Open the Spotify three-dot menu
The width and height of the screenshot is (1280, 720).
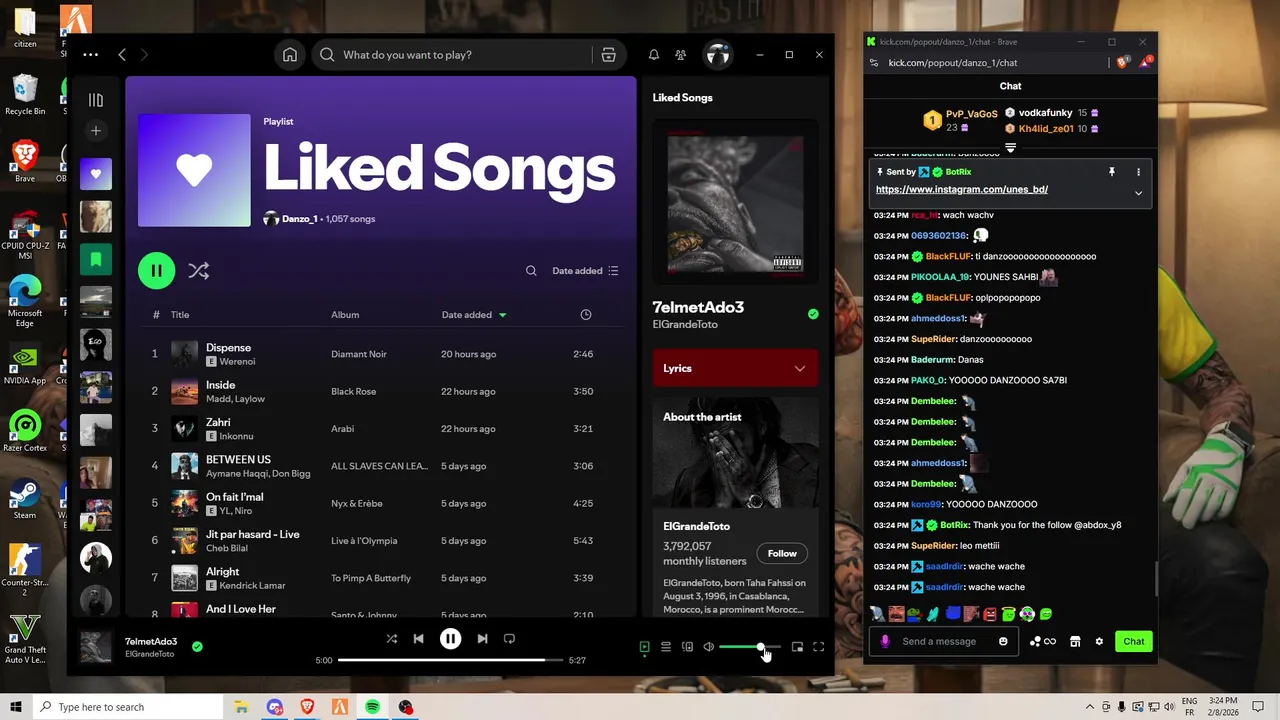click(x=91, y=55)
